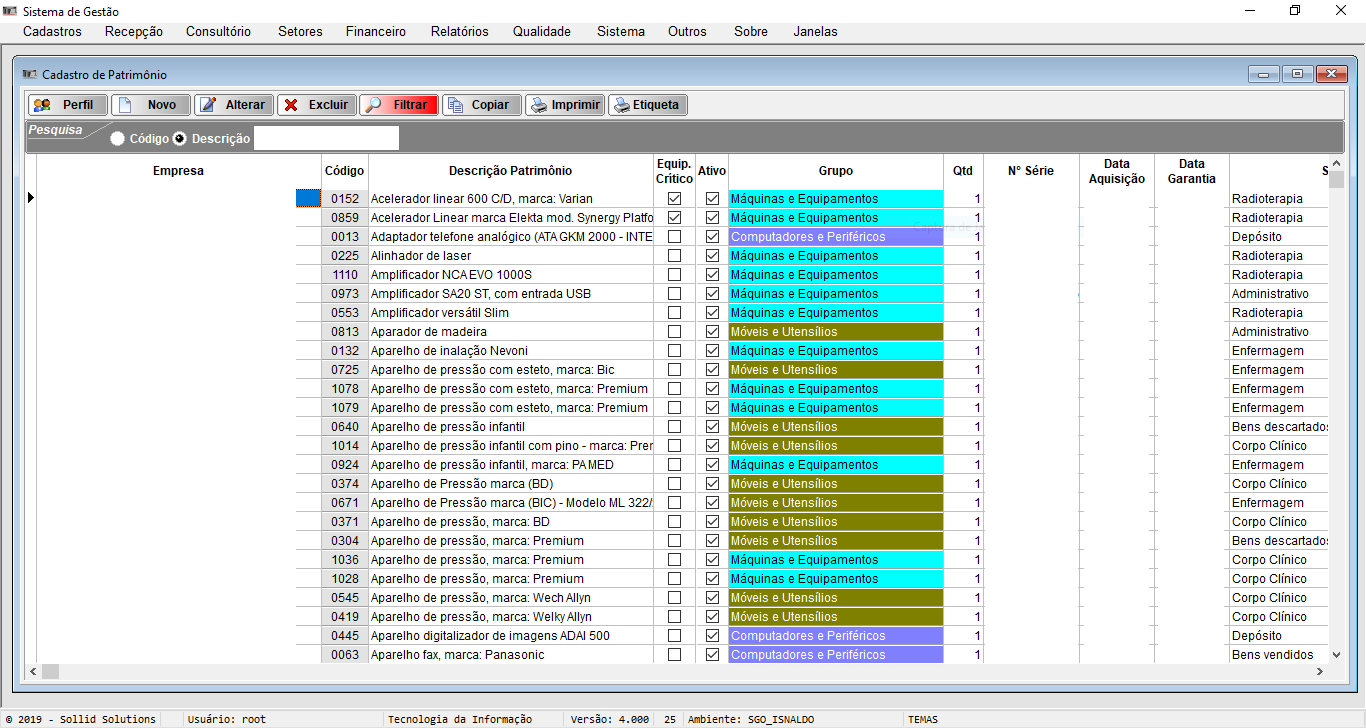Click the Data Aquisição column header

(1117, 171)
